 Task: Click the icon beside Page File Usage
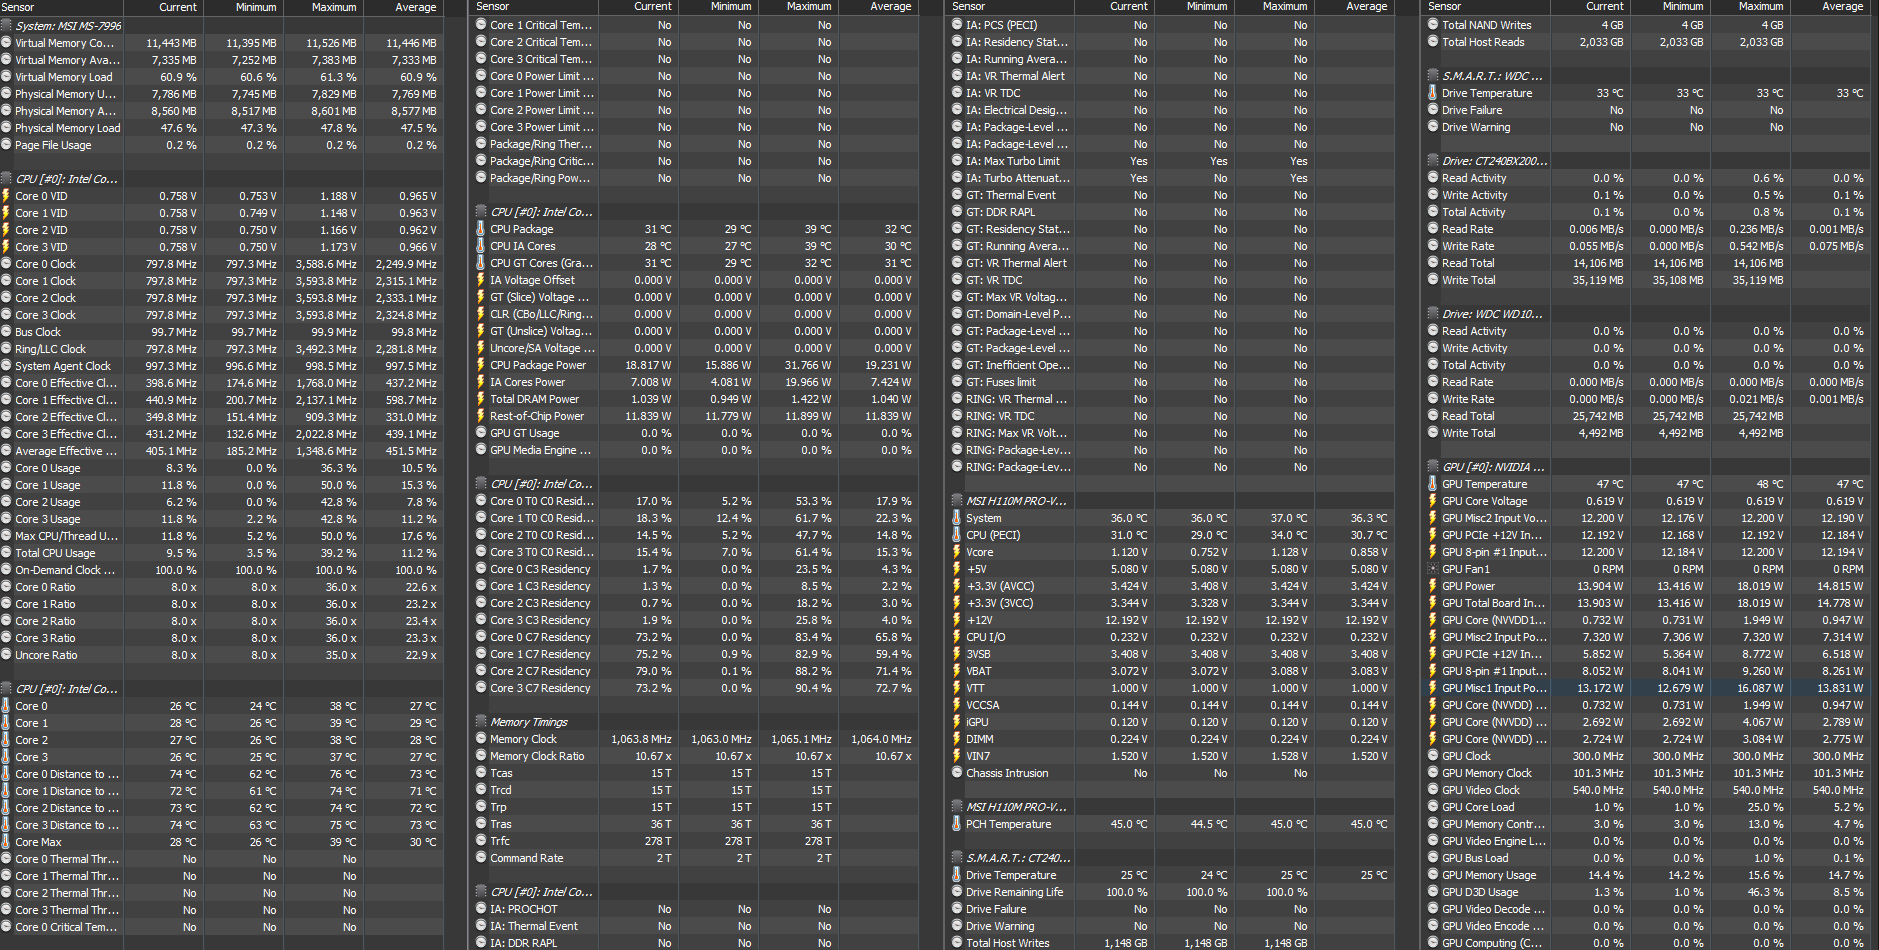(x=6, y=145)
